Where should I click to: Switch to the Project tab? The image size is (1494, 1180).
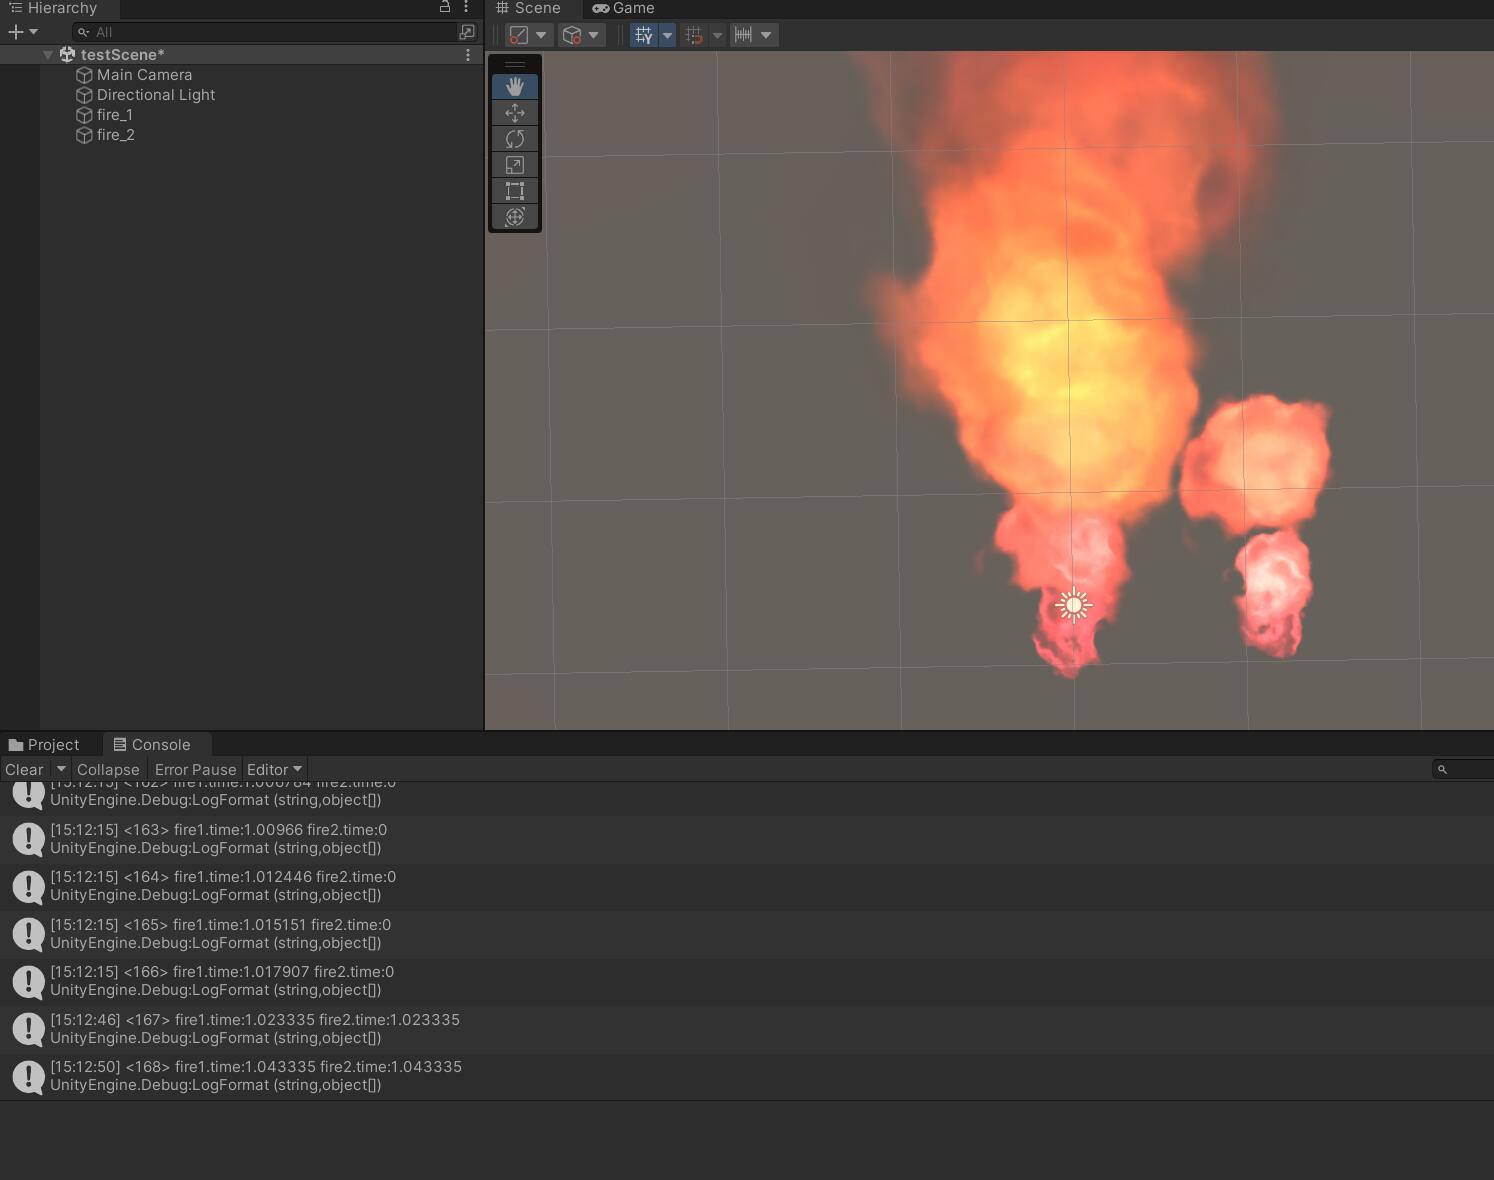point(44,745)
